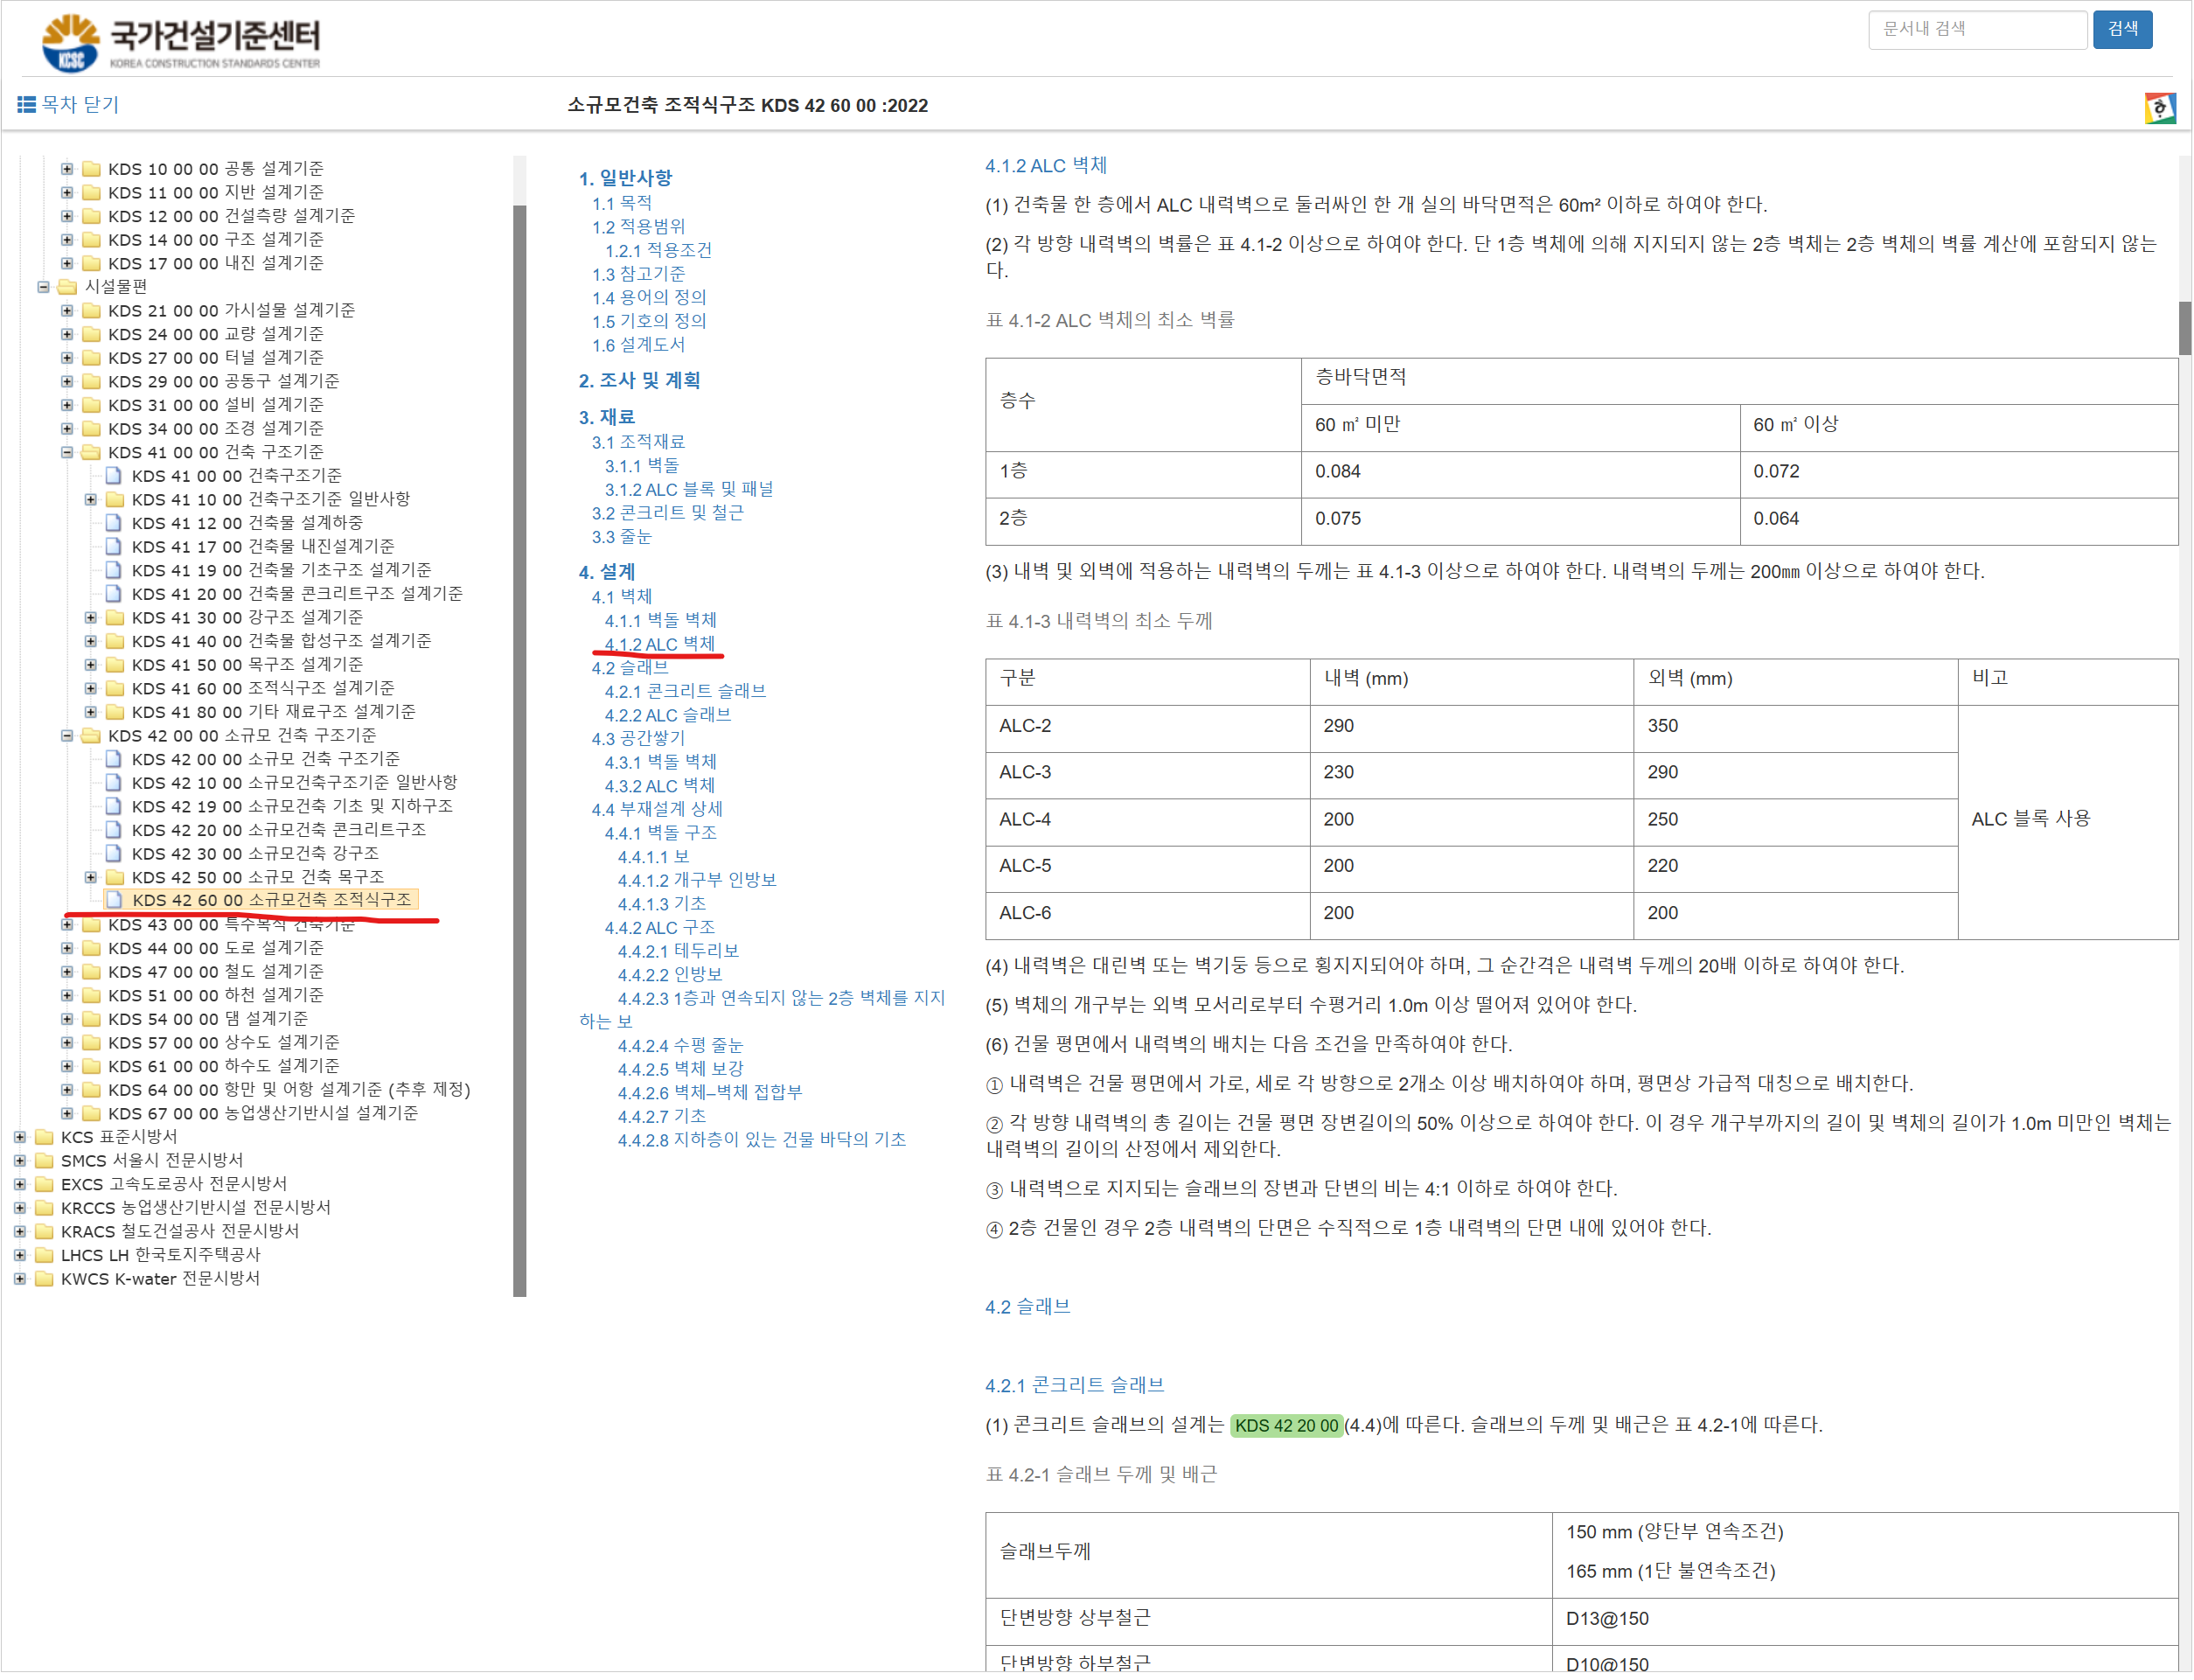The image size is (2194, 1680).
Task: Click the folder icon for 시설물편
Action: (x=67, y=286)
